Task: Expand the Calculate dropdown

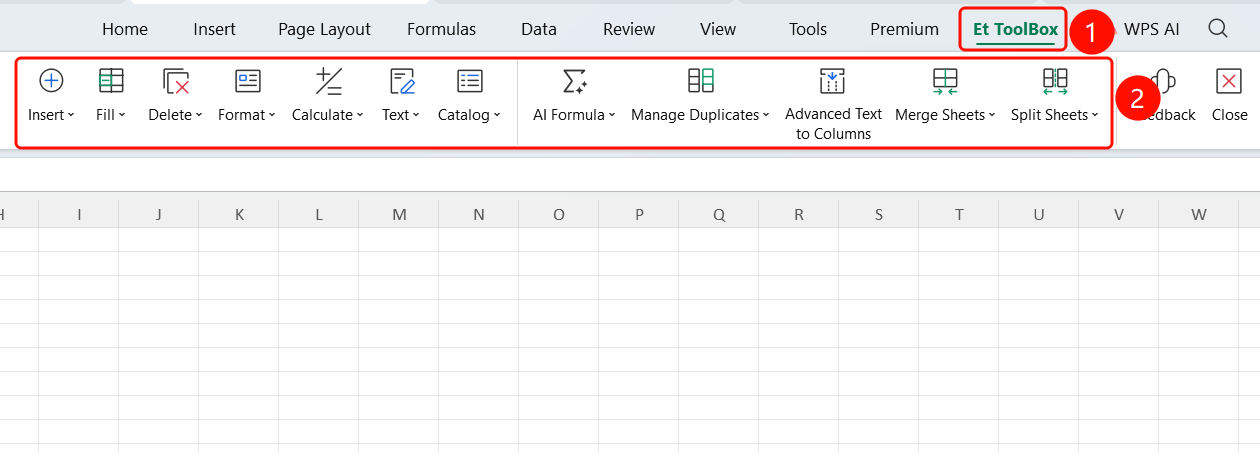Action: pyautogui.click(x=360, y=115)
